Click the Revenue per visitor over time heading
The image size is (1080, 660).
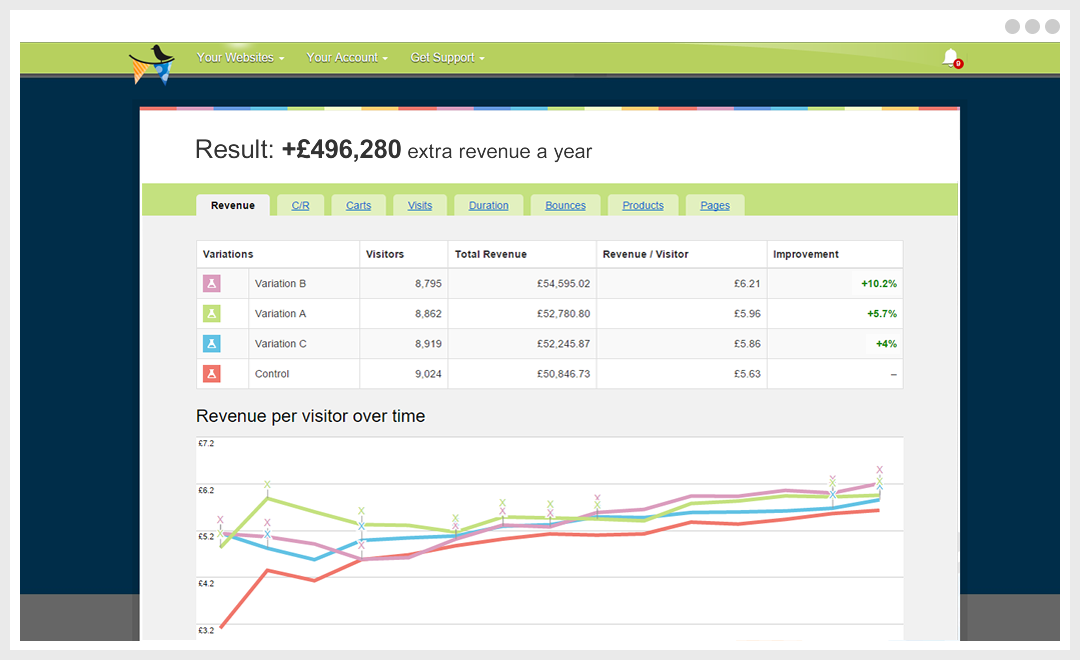coord(311,416)
